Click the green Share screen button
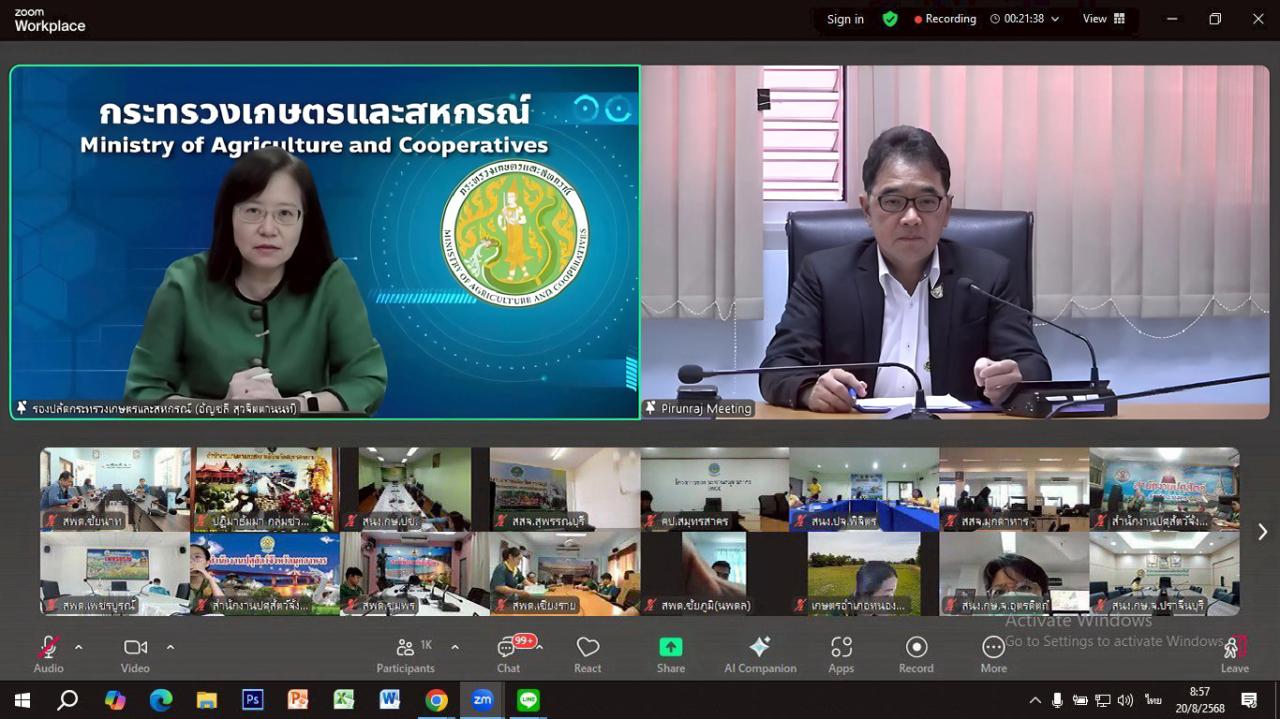This screenshot has width=1280, height=719. click(670, 655)
